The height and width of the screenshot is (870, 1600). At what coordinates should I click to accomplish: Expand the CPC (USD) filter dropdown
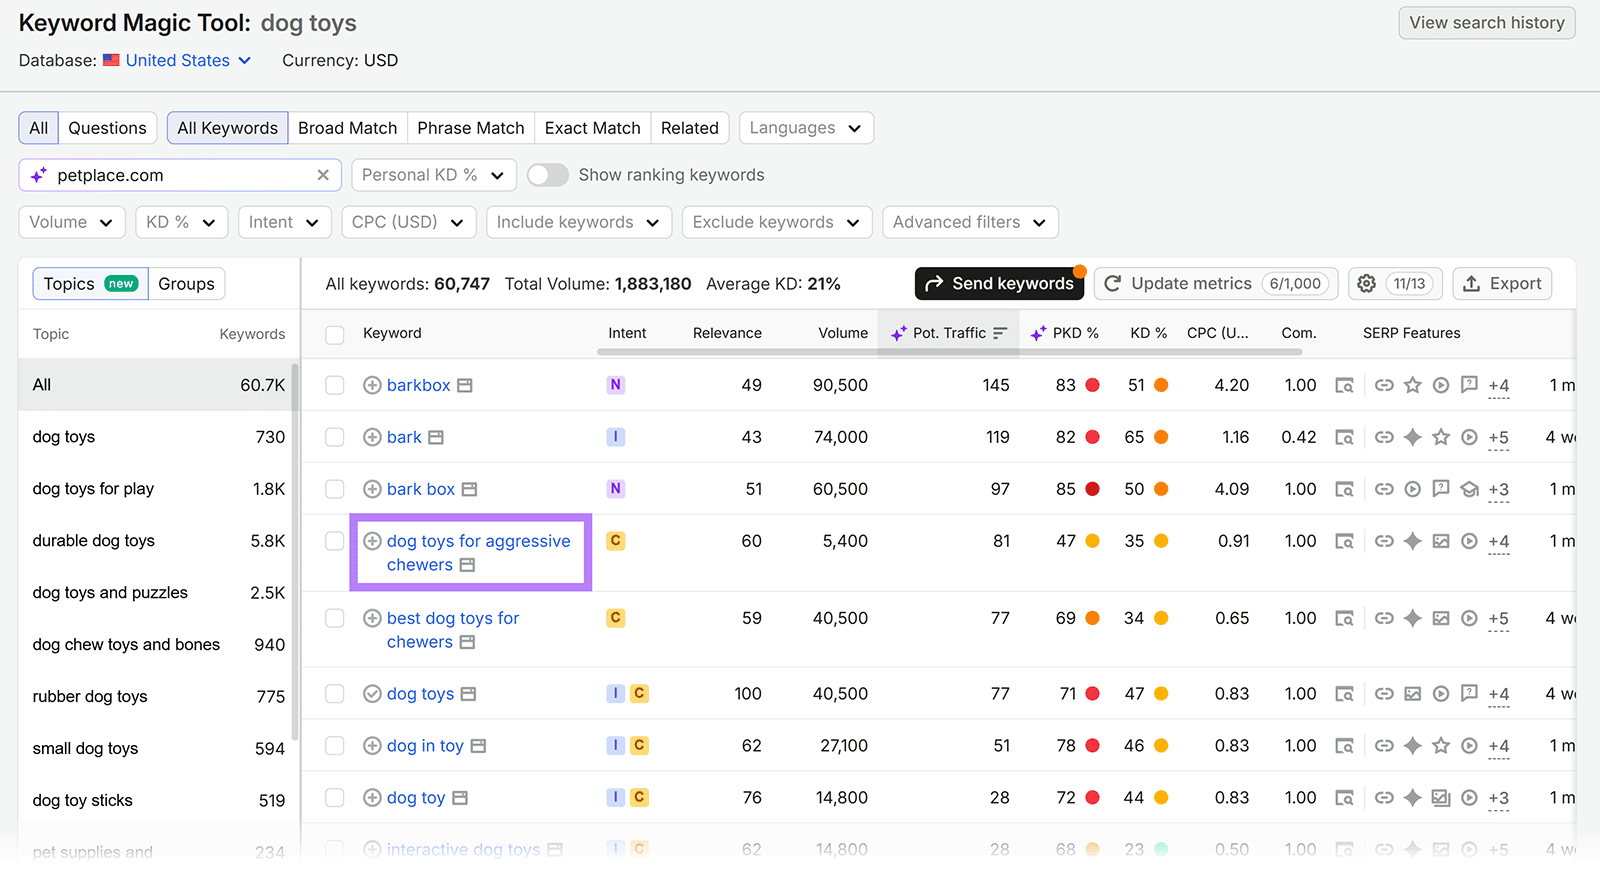[408, 222]
